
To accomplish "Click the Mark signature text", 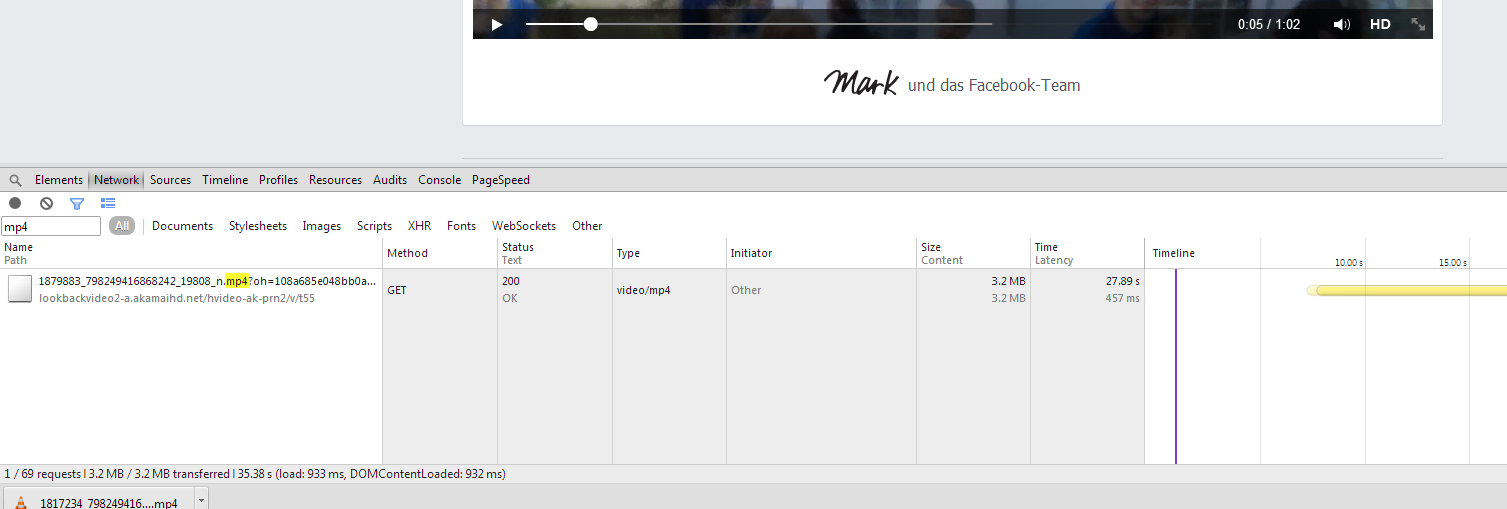I will coord(861,83).
